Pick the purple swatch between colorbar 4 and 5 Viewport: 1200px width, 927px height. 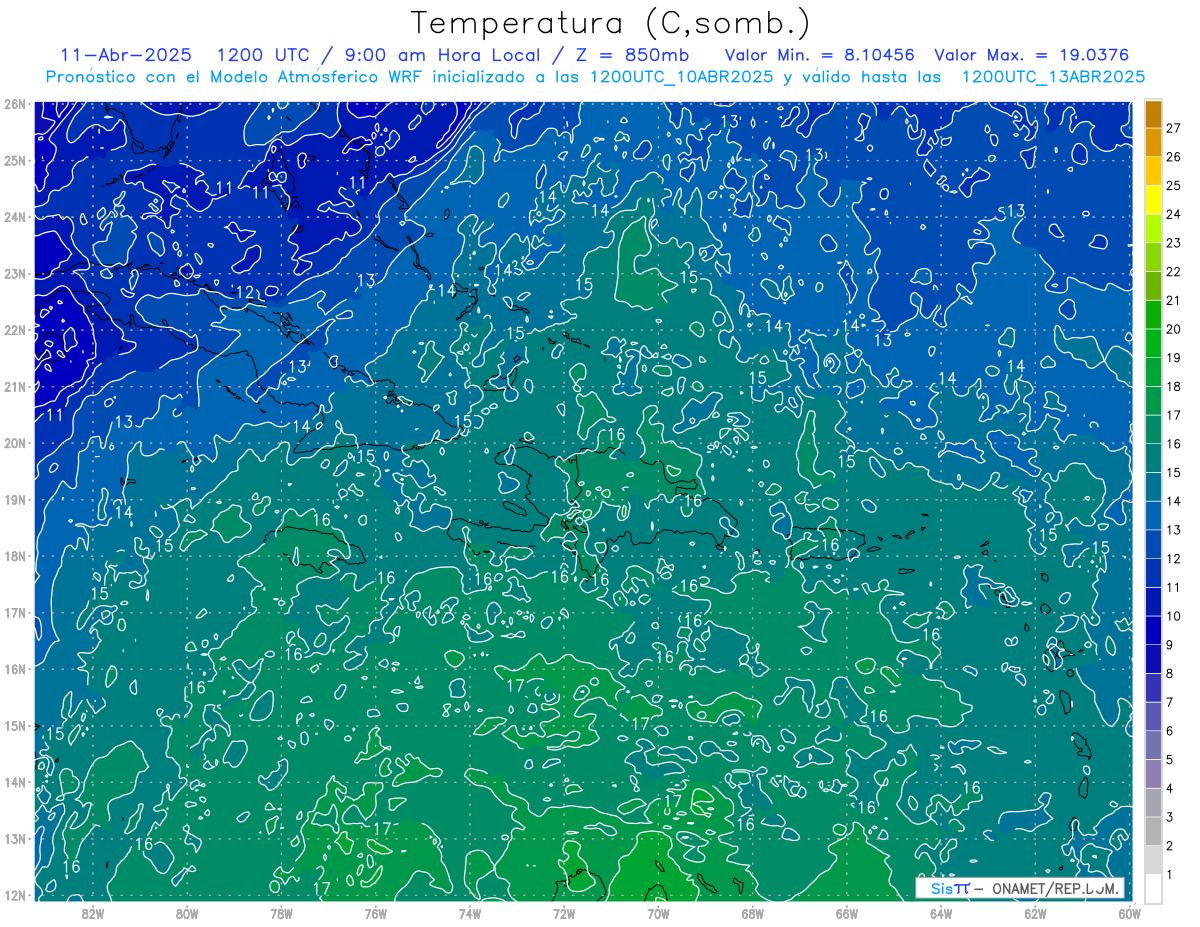1153,773
